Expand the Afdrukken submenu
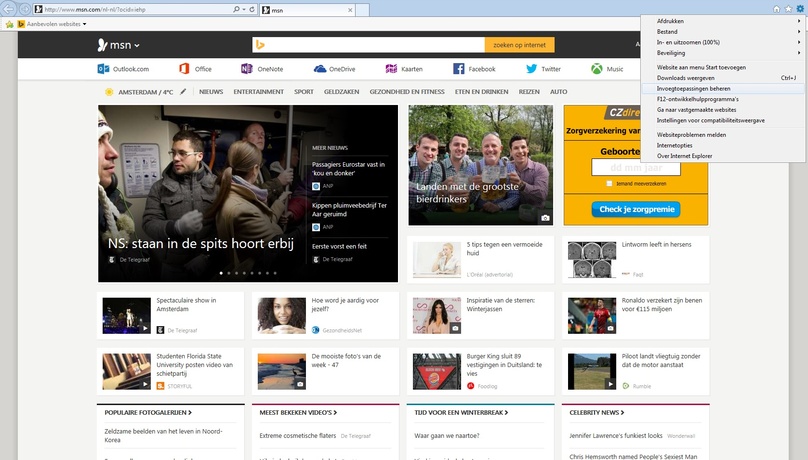808x460 pixels. (x=722, y=21)
